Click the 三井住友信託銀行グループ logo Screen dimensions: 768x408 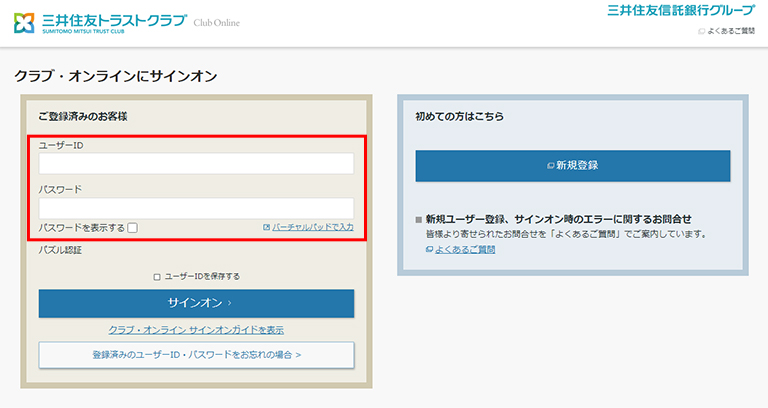tap(680, 11)
